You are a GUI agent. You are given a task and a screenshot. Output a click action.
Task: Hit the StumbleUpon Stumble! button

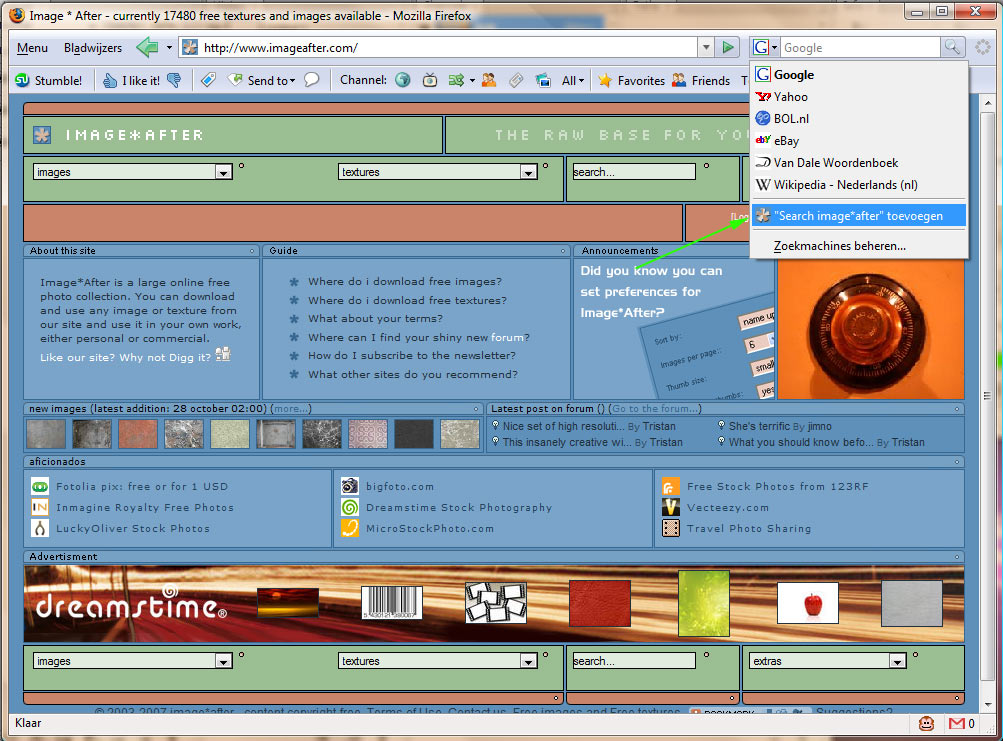[49, 81]
